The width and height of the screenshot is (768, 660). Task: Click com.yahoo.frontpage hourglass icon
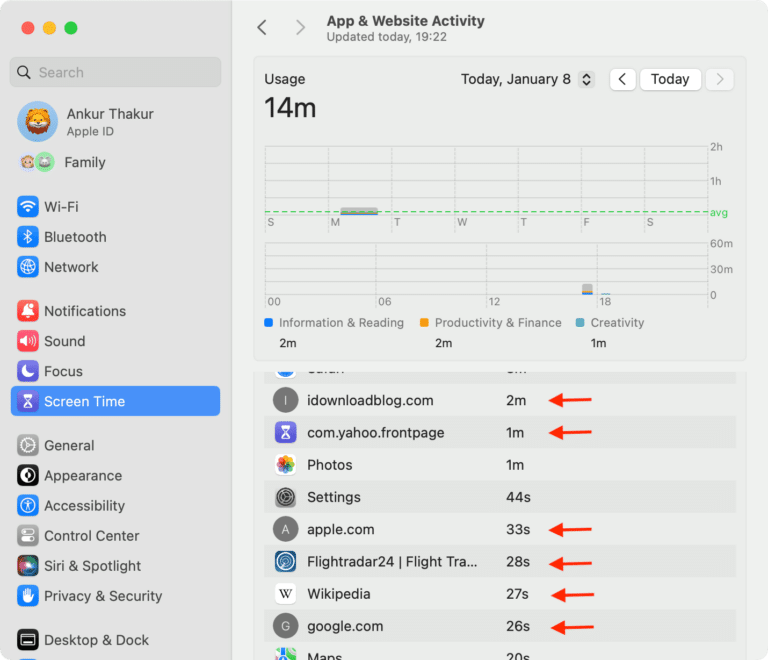(x=286, y=432)
